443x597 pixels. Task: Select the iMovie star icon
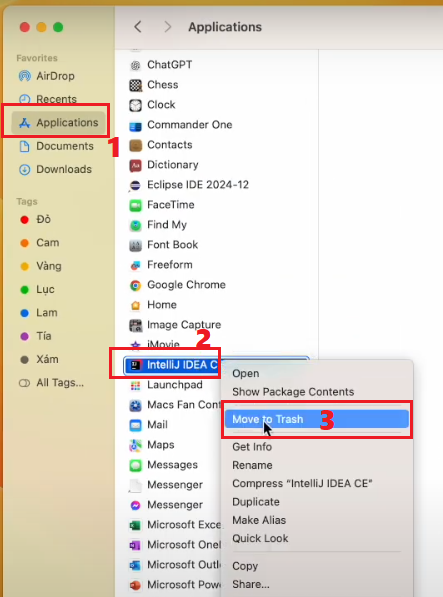click(x=135, y=345)
